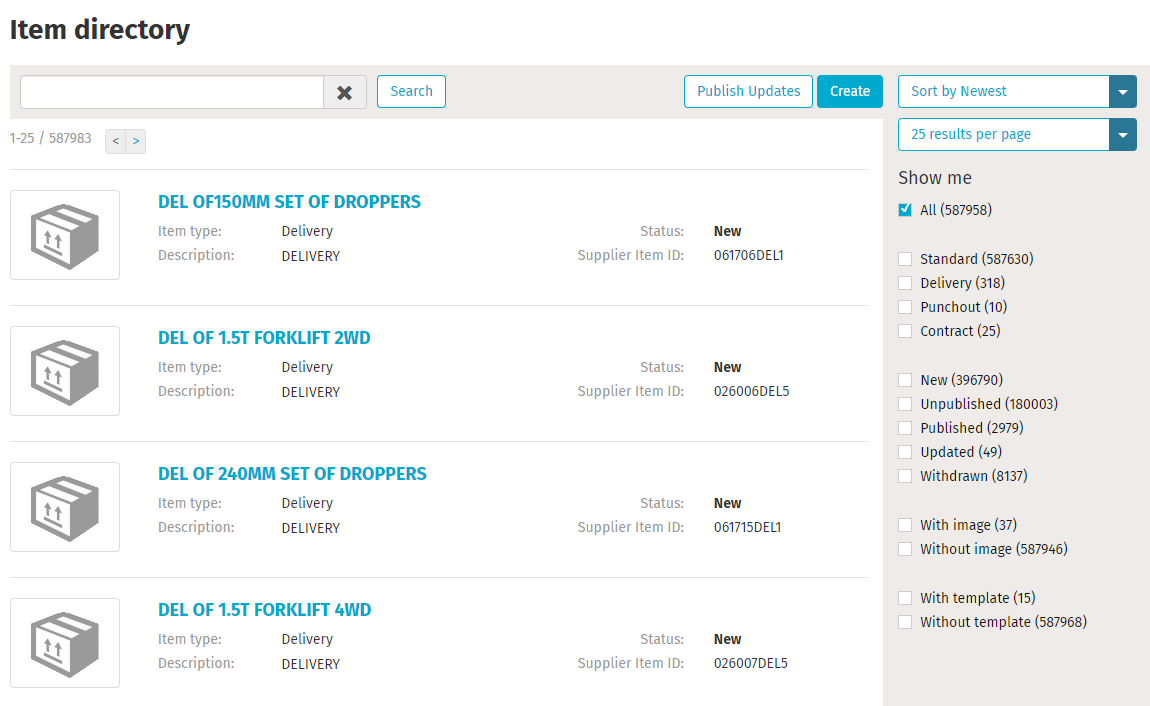Uncheck the All filter

905,209
